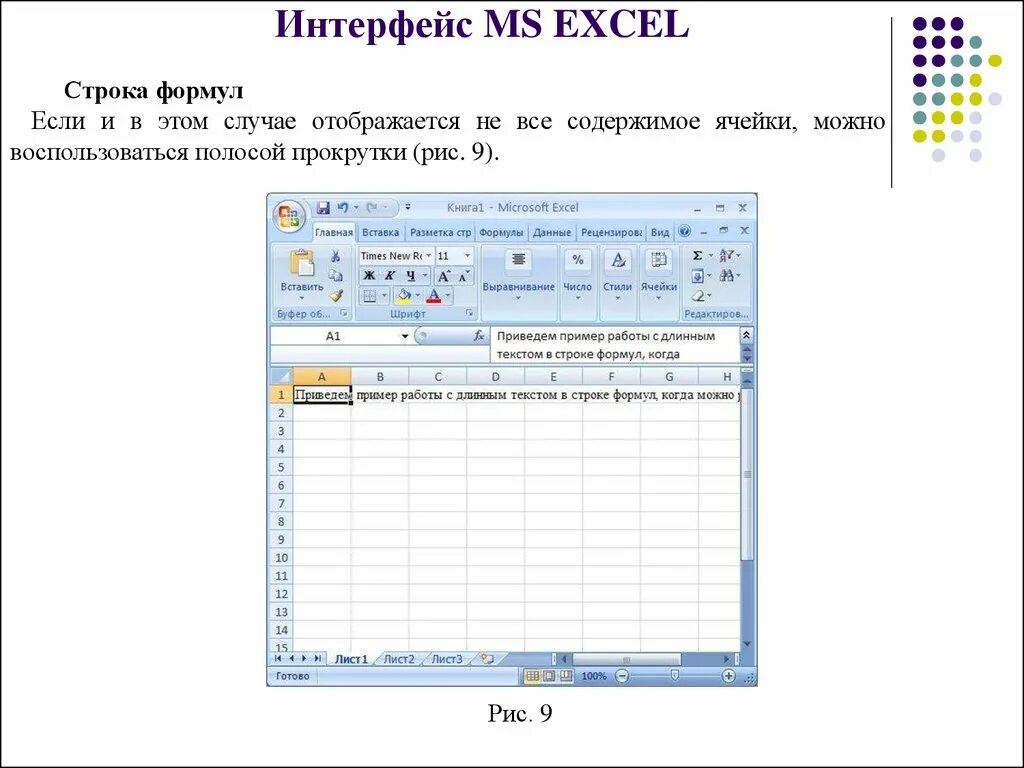Click the Fill down arrow icon
Image resolution: width=1024 pixels, height=768 pixels.
click(697, 276)
